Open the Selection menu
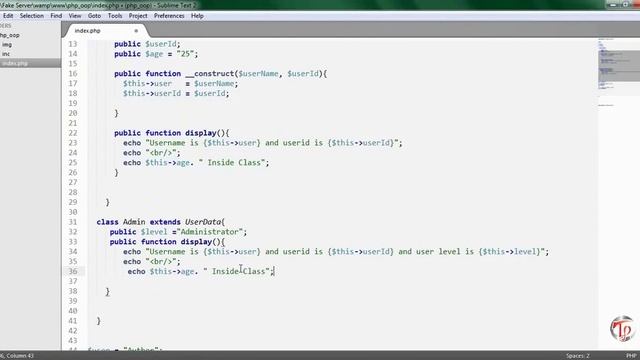640x360 pixels. pyautogui.click(x=31, y=16)
